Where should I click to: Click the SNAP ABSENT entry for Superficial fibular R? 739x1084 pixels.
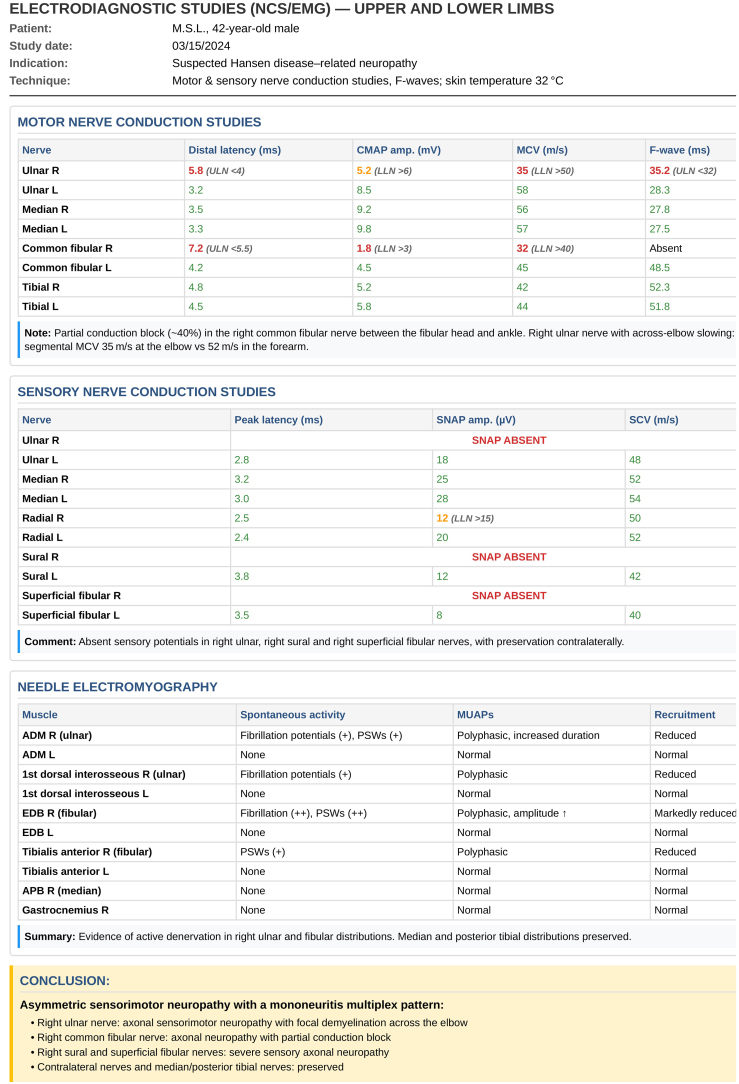tap(509, 595)
